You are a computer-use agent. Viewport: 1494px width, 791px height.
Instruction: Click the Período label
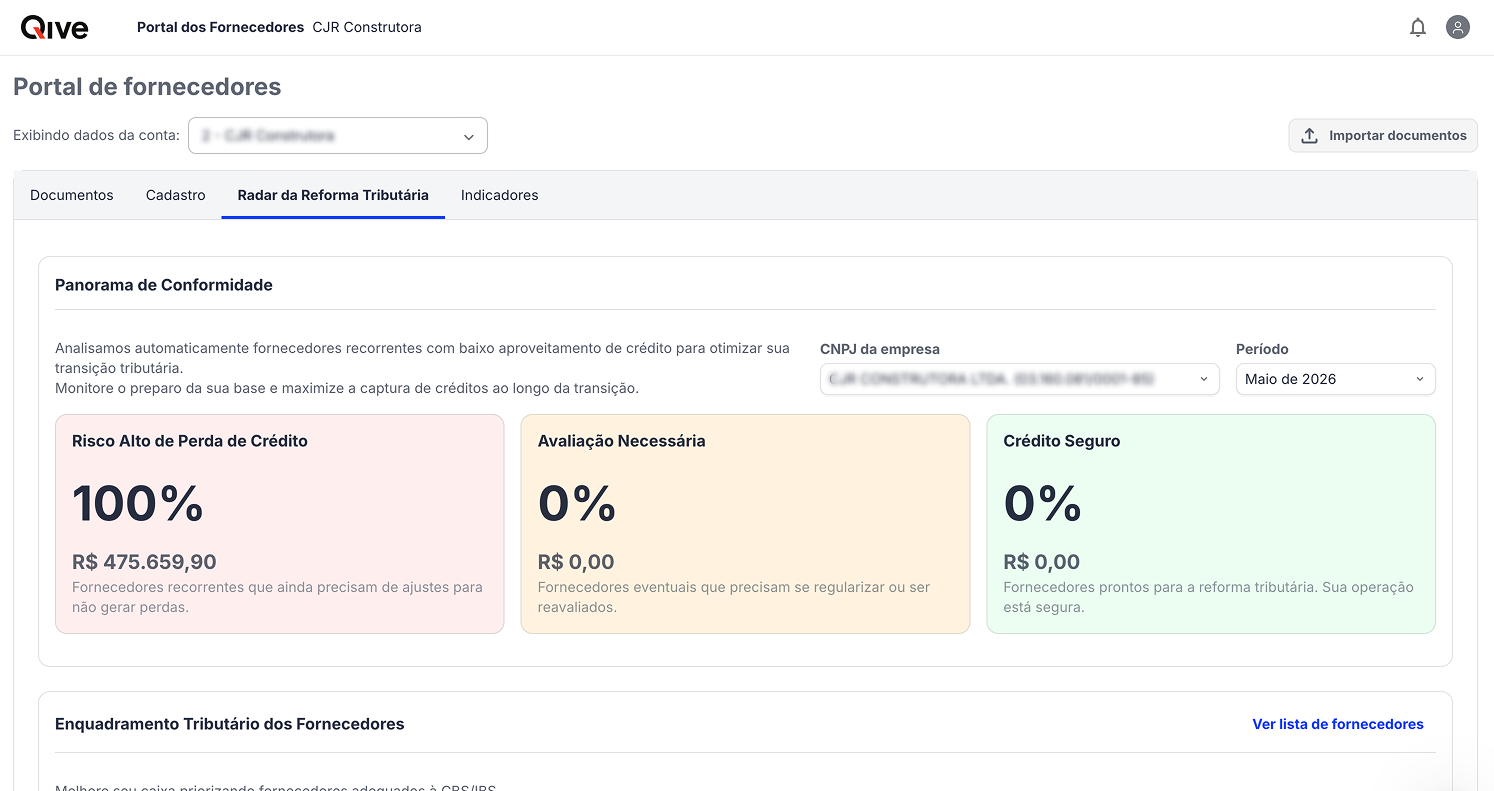pos(1262,349)
